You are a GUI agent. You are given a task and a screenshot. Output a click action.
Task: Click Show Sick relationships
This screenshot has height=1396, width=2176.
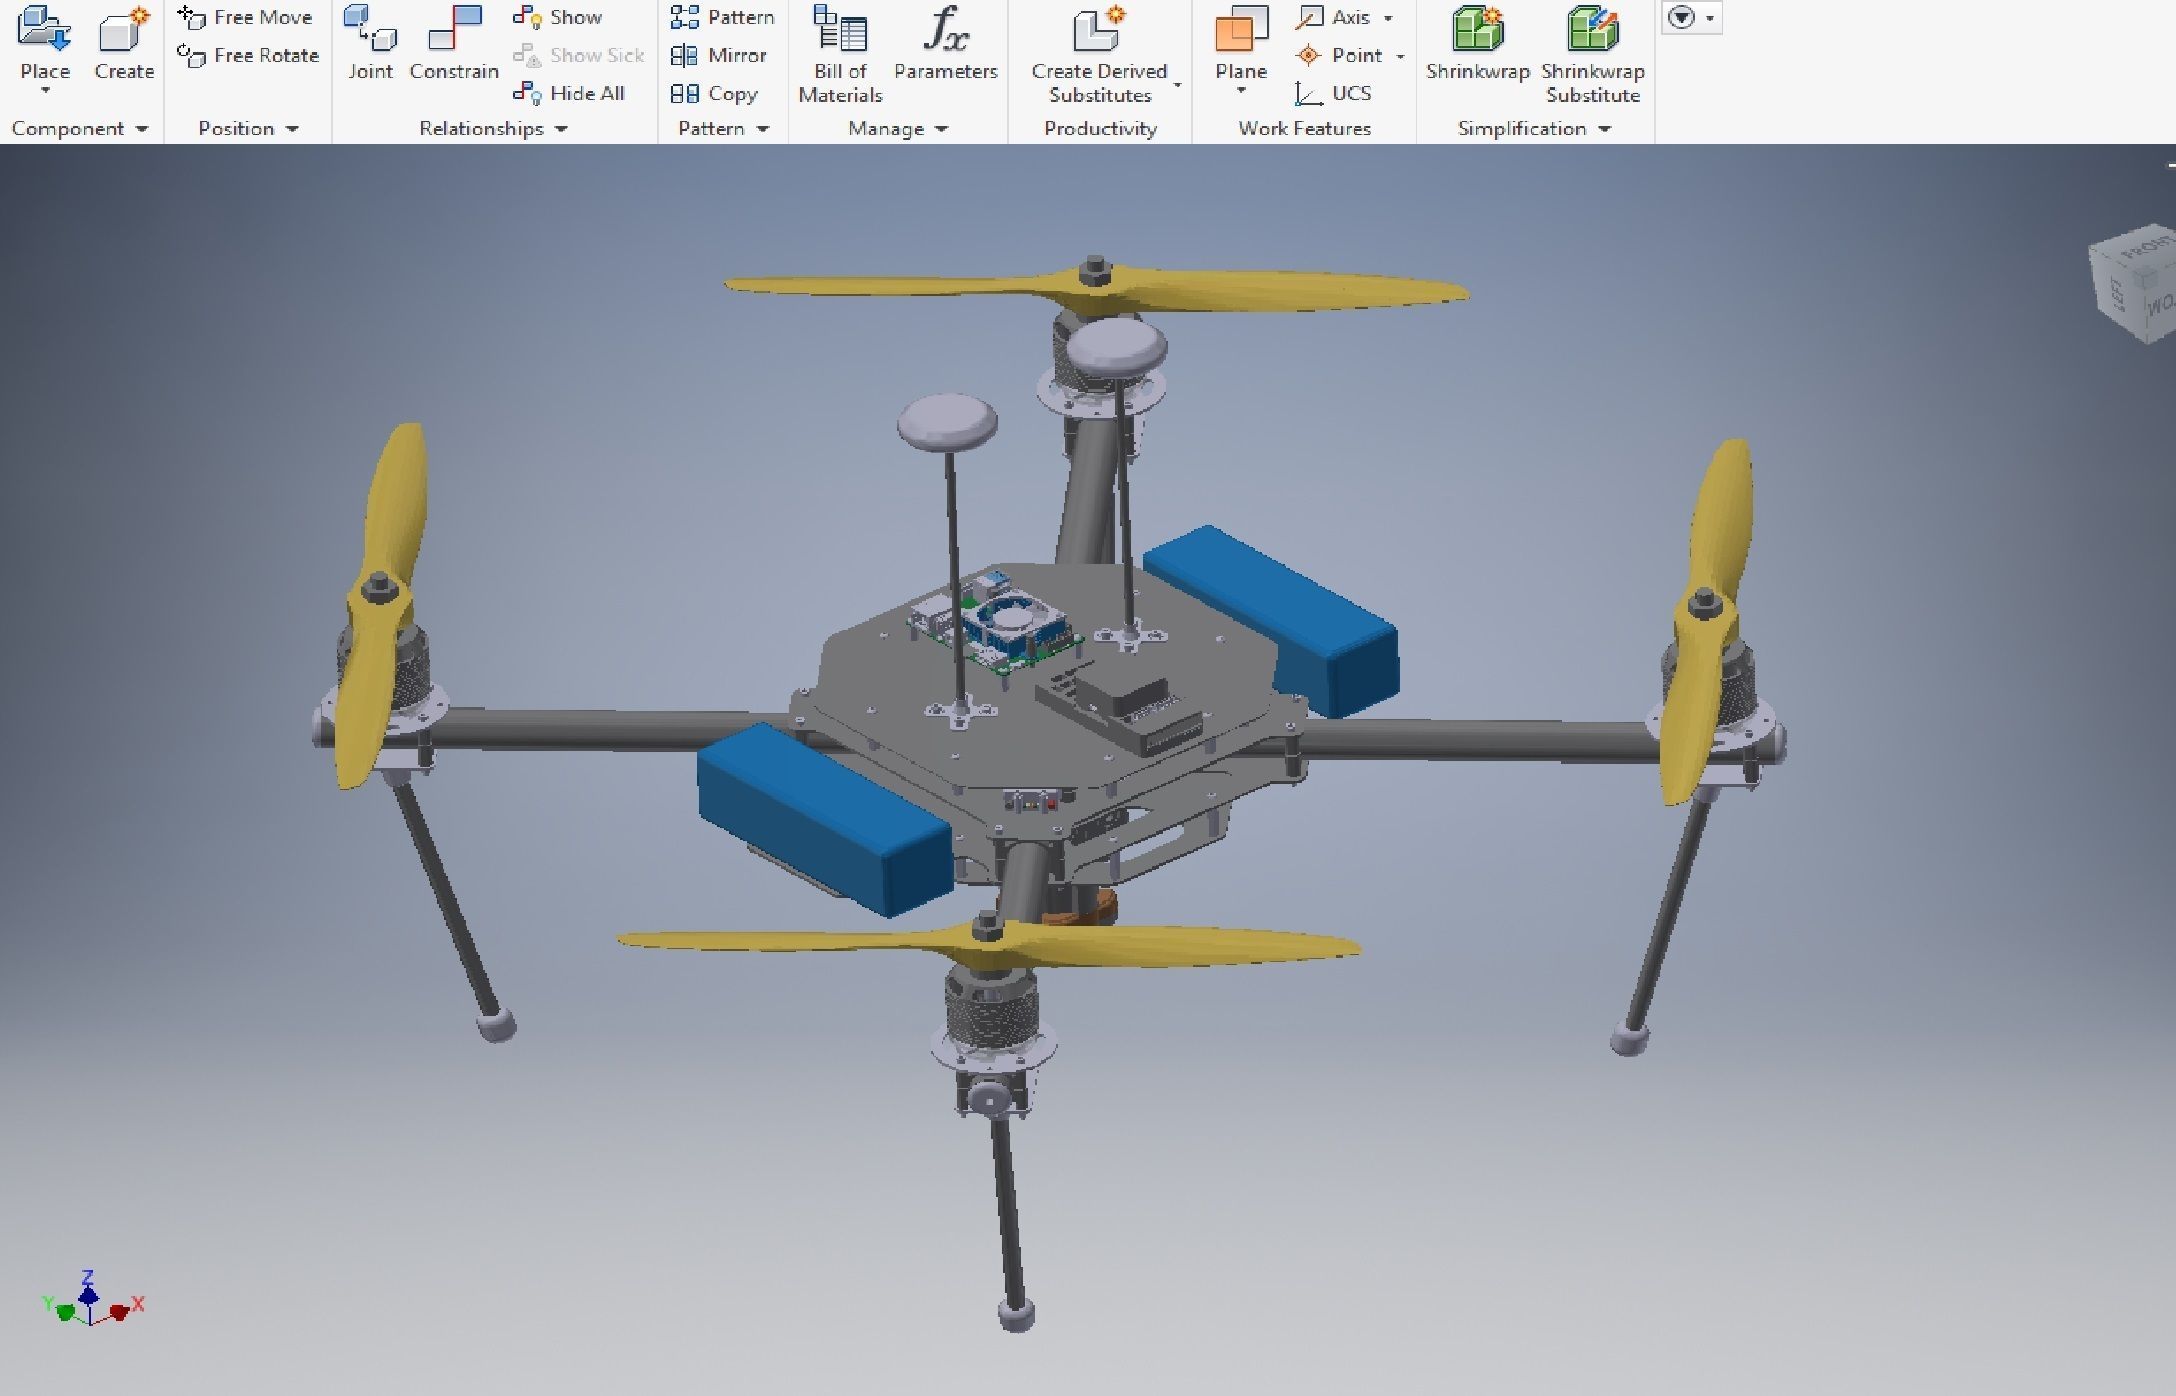[x=579, y=55]
